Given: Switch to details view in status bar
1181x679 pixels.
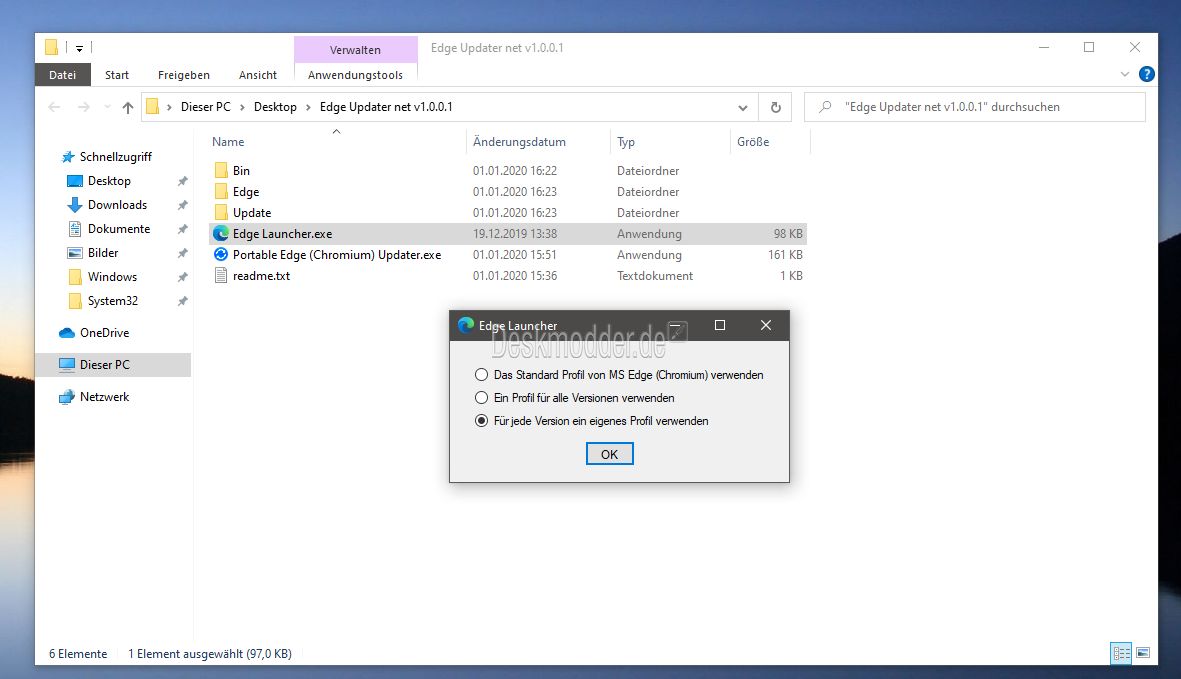Looking at the screenshot, I should tap(1121, 653).
